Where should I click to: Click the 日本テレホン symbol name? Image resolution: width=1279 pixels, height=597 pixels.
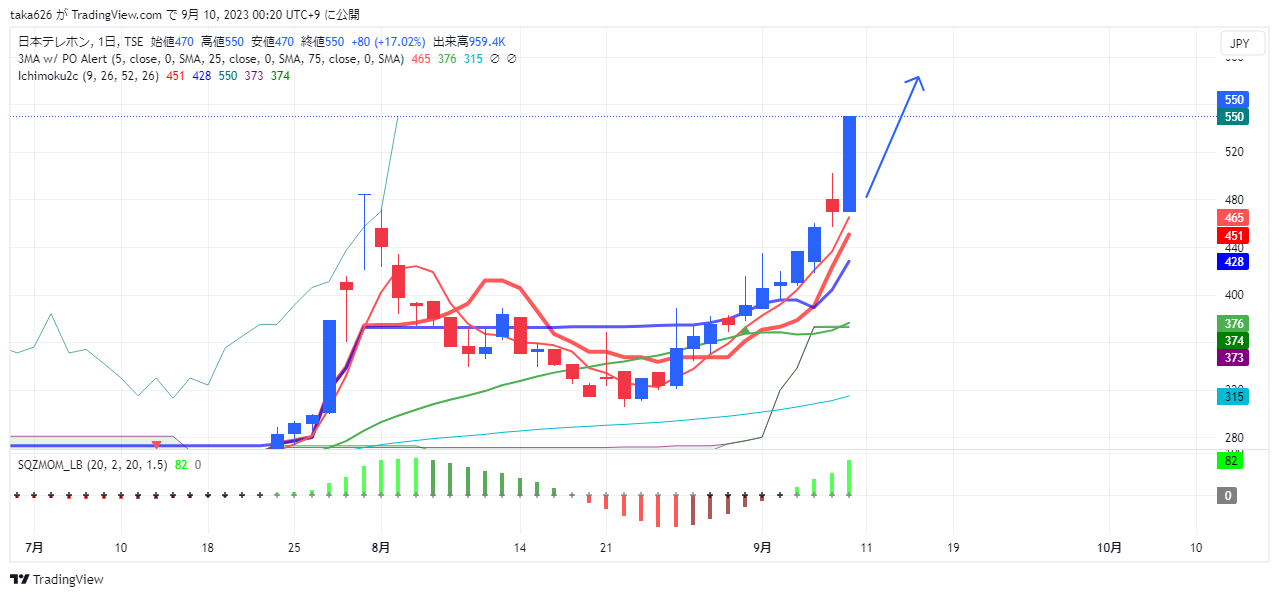51,42
